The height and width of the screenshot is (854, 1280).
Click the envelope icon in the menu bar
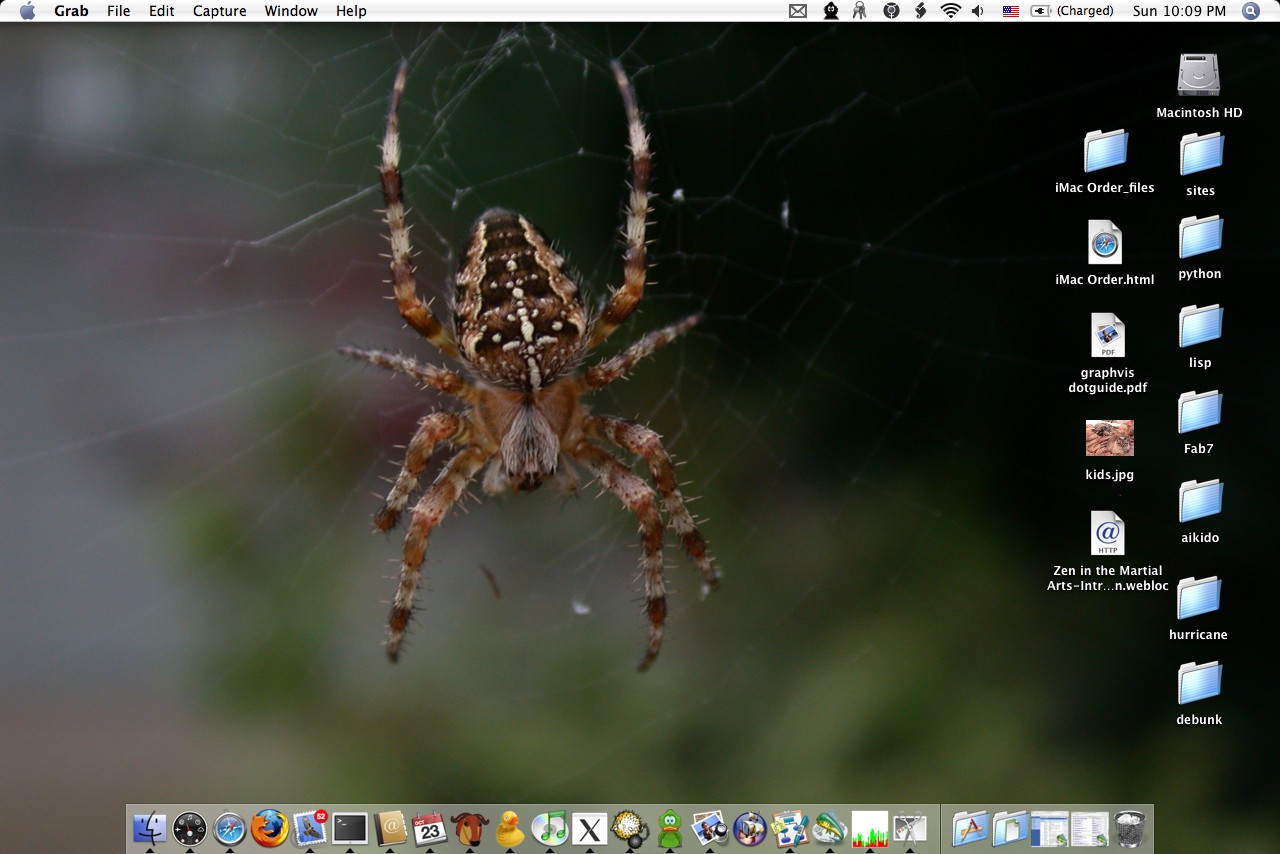[798, 11]
